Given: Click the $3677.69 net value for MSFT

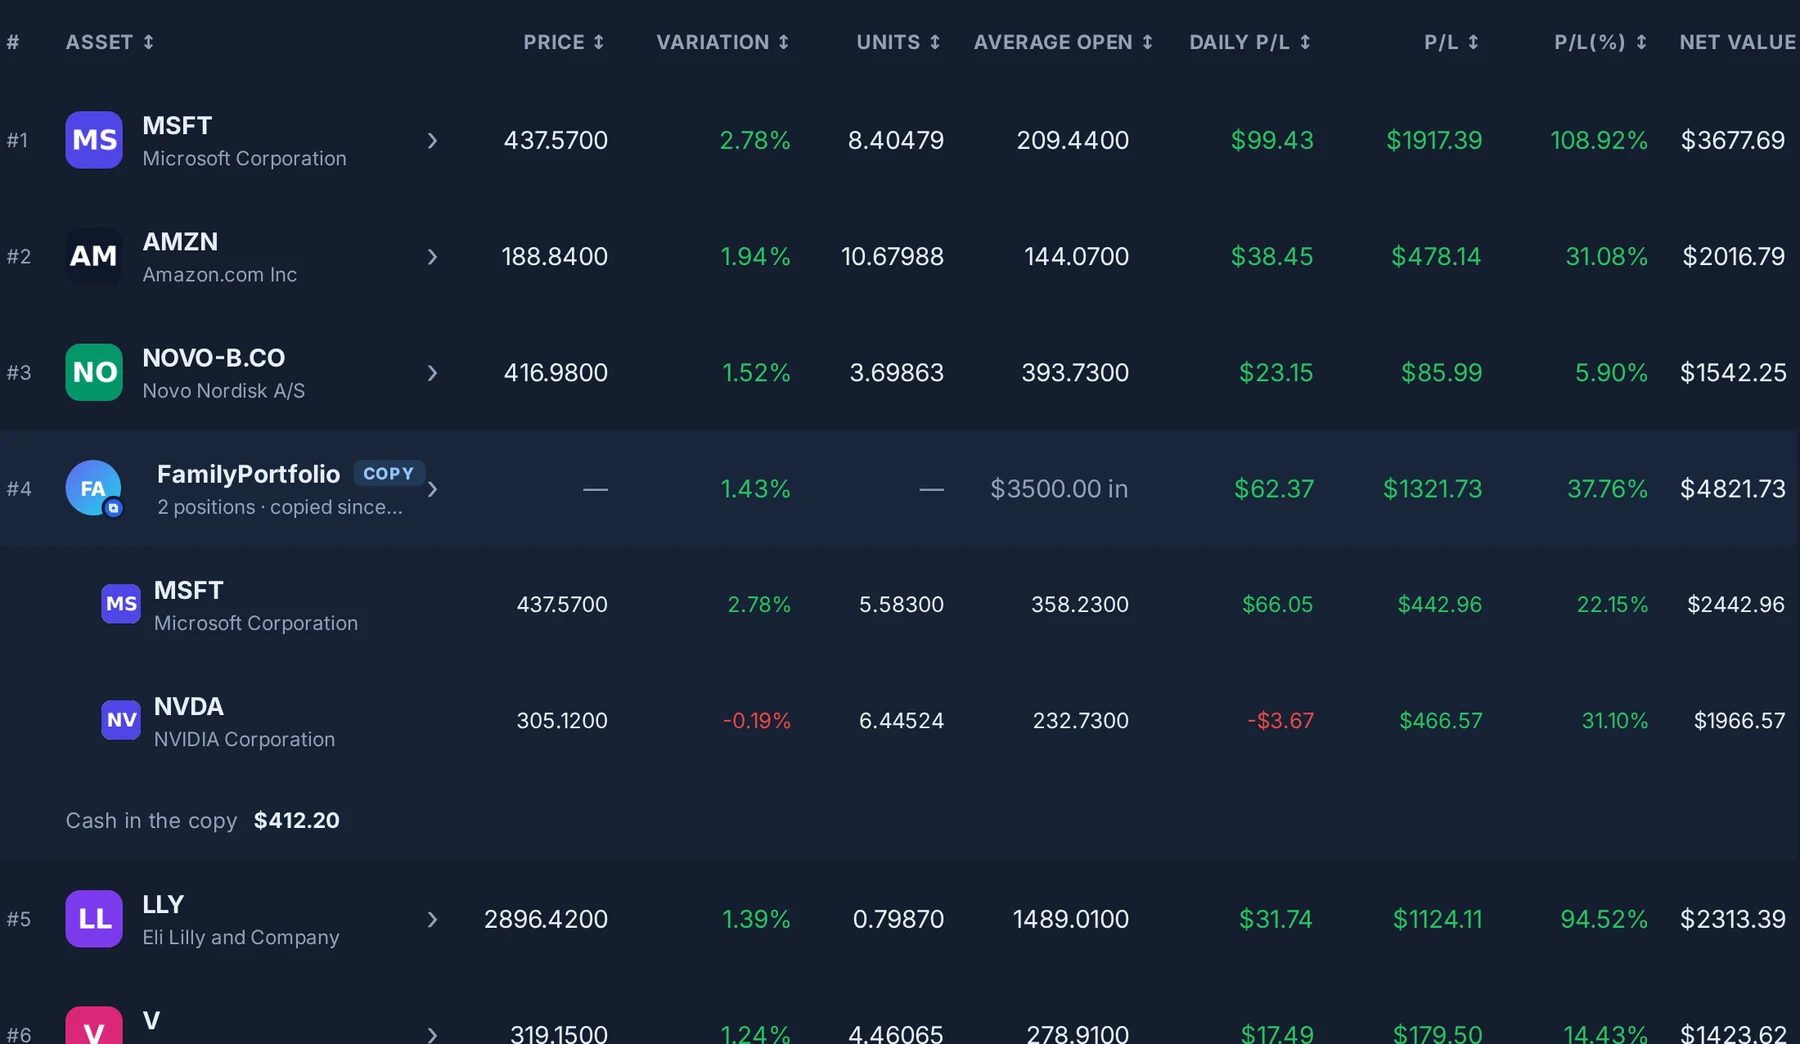Looking at the screenshot, I should coord(1733,140).
